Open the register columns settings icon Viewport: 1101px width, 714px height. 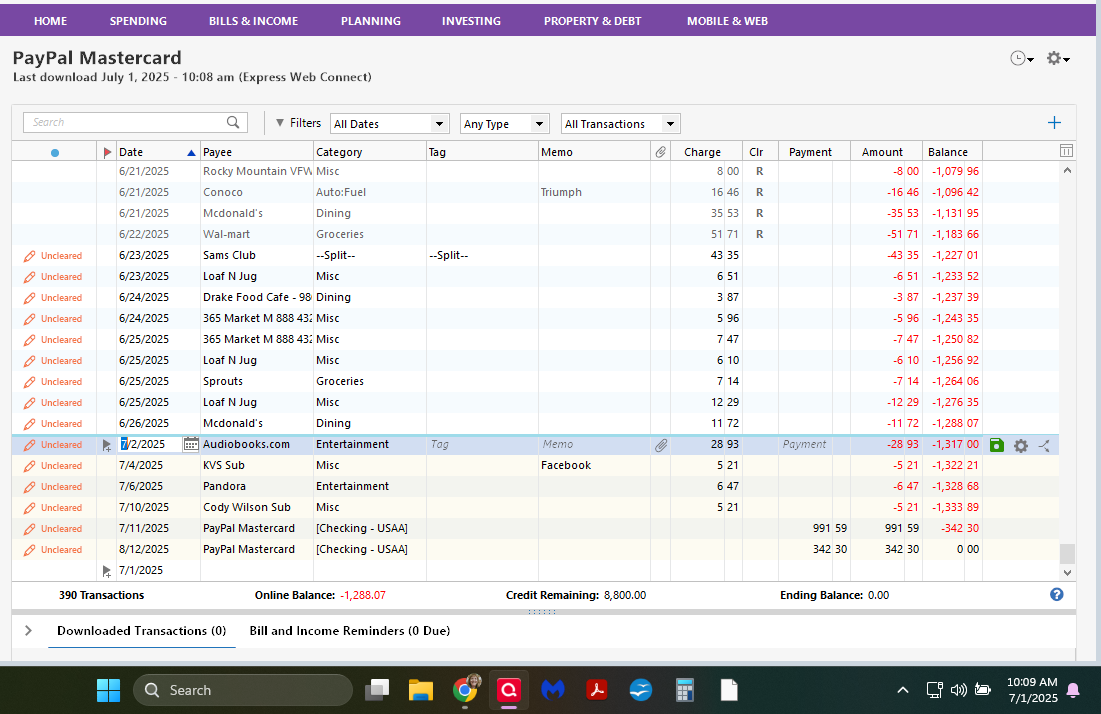[x=1066, y=152]
